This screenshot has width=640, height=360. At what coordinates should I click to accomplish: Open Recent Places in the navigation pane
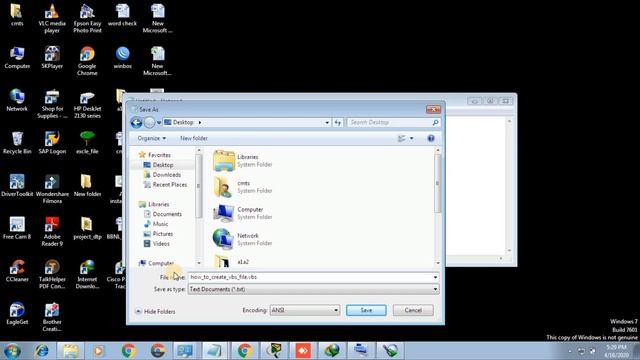point(165,184)
